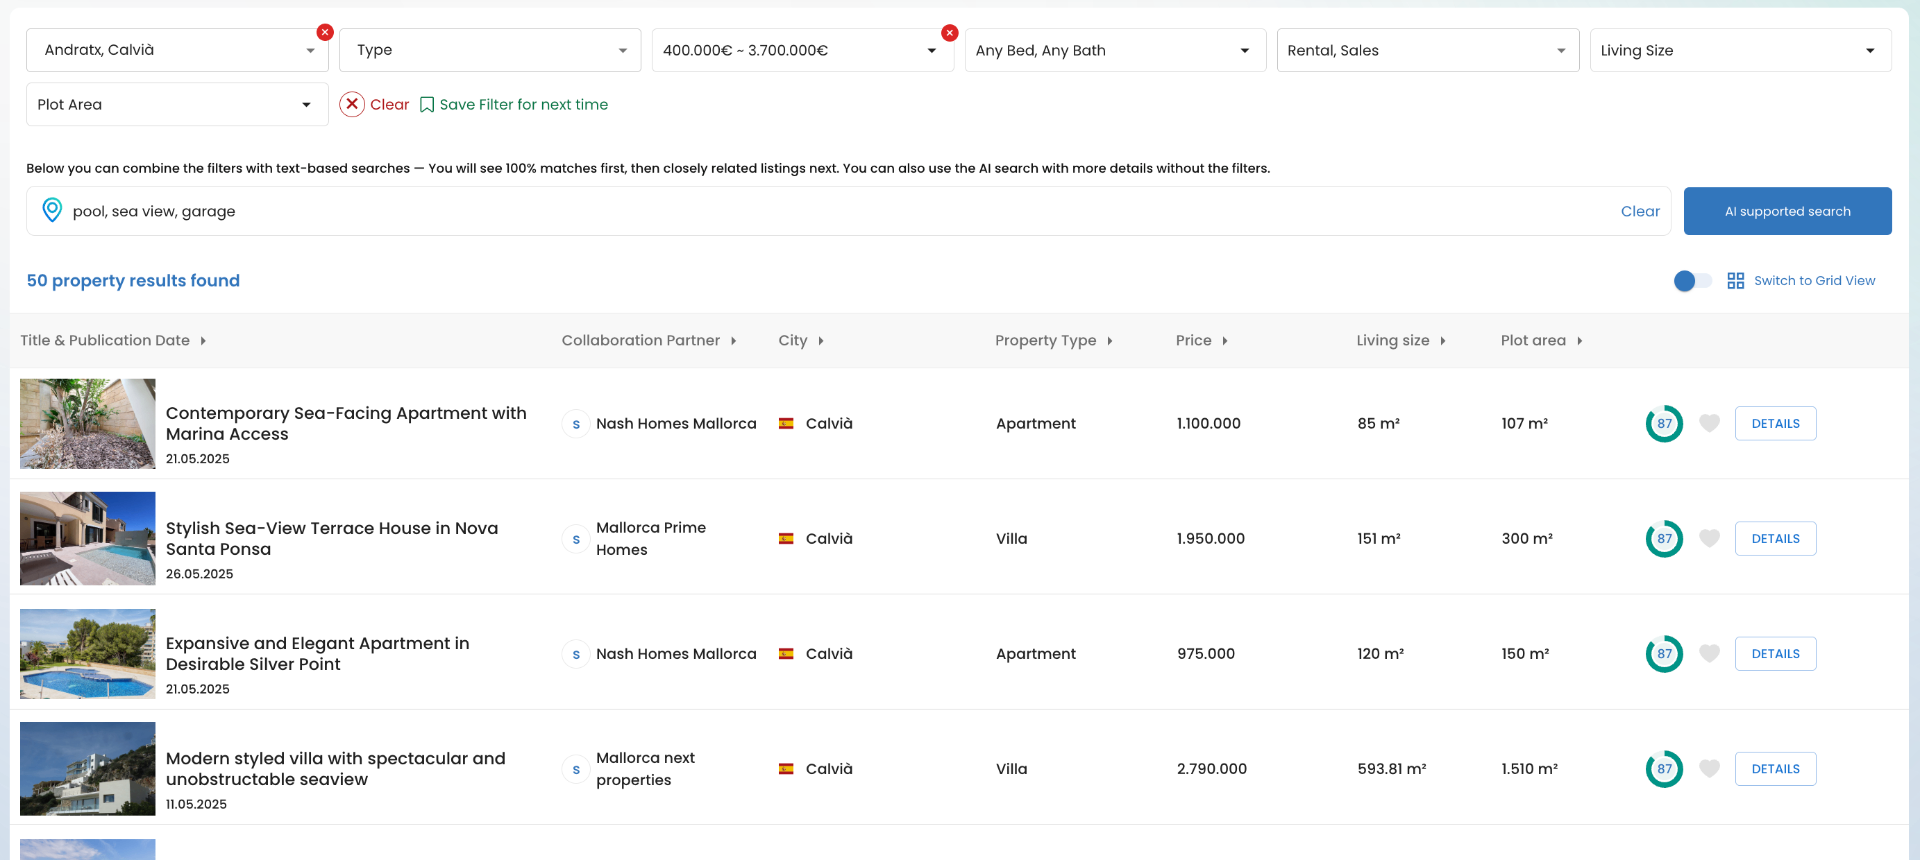Favorite the Modern styled villa listing
This screenshot has width=1920, height=860.
(1710, 768)
